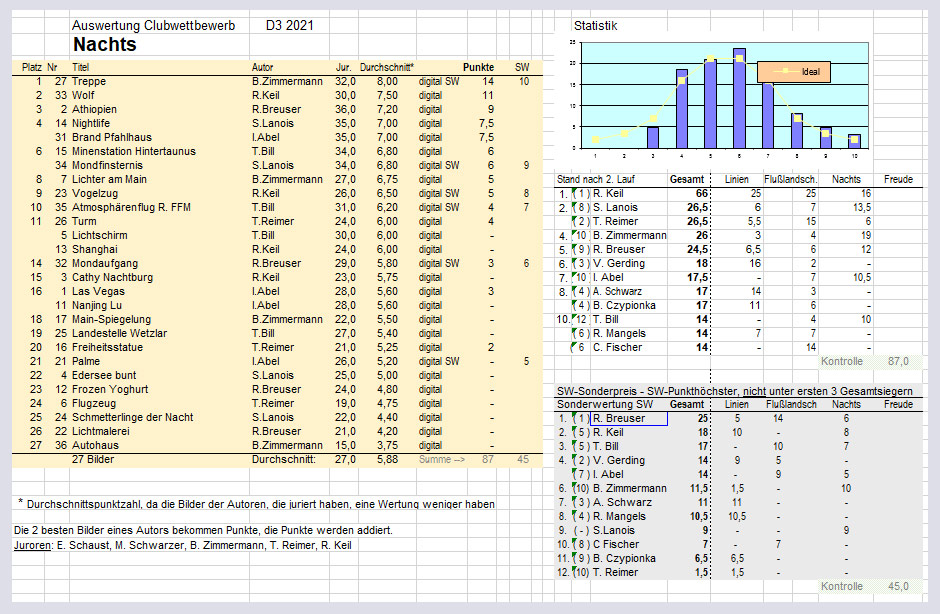Select 'S. Lanois' in the standings table

coord(615,207)
